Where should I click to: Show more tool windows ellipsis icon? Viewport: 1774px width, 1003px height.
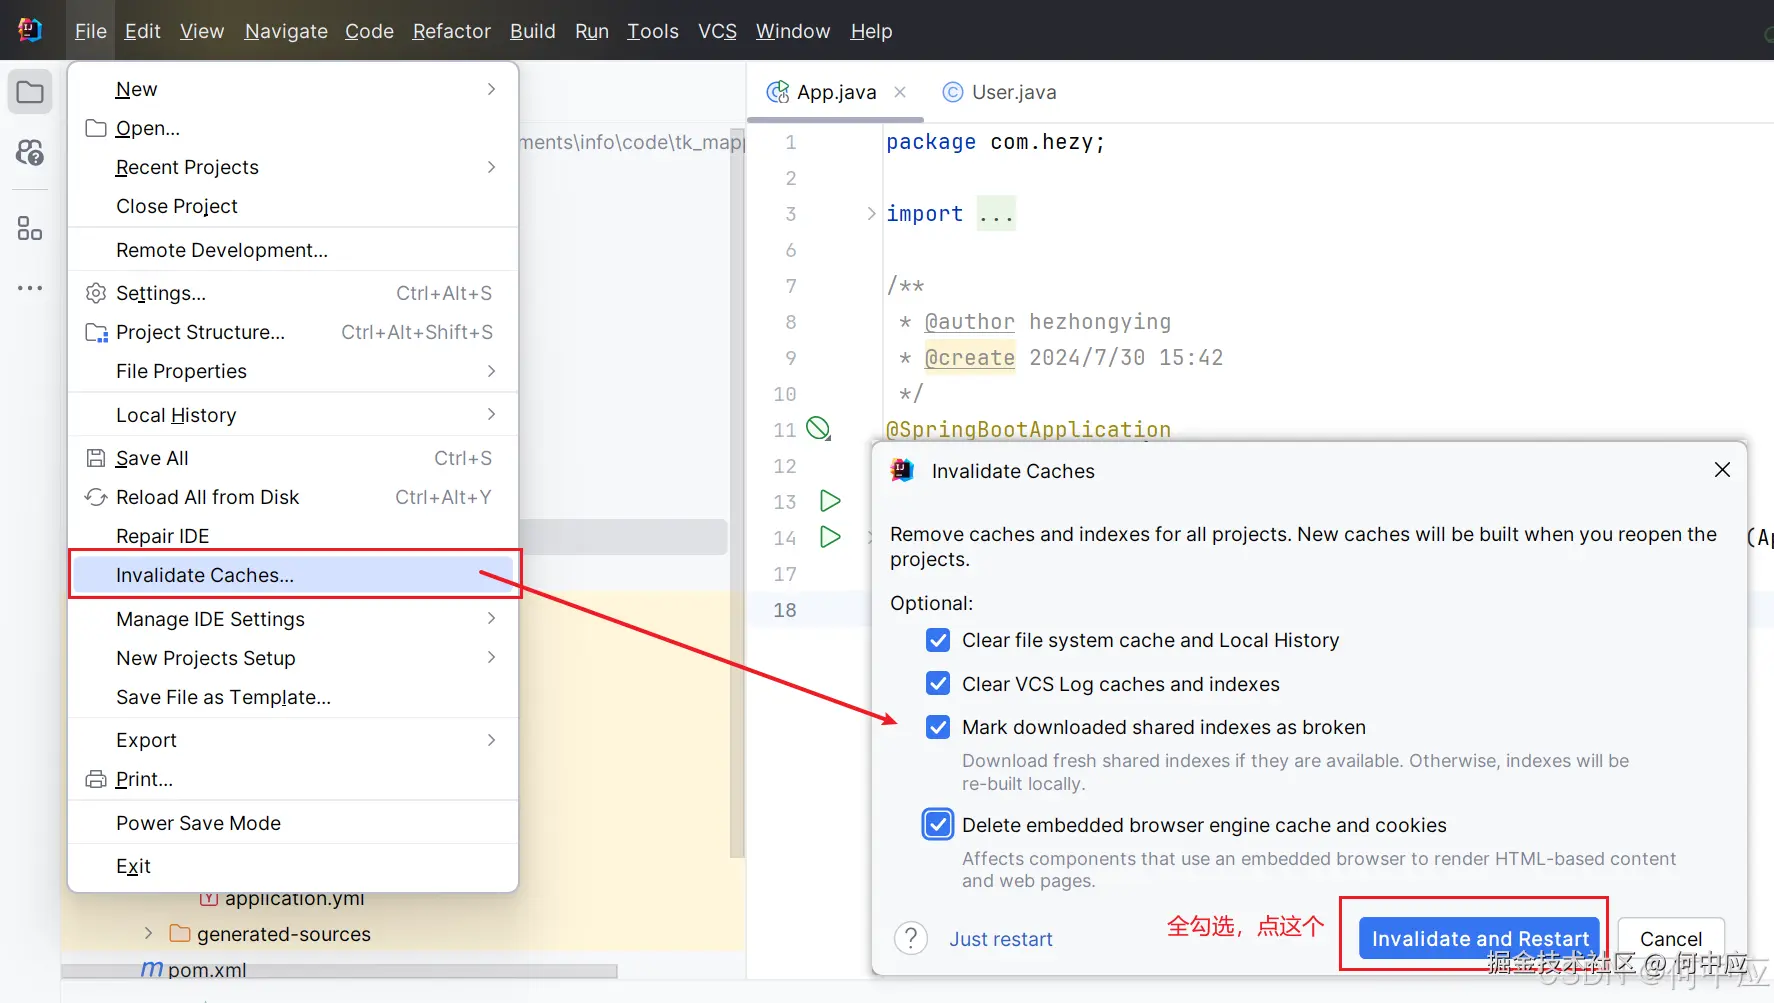pos(30,288)
